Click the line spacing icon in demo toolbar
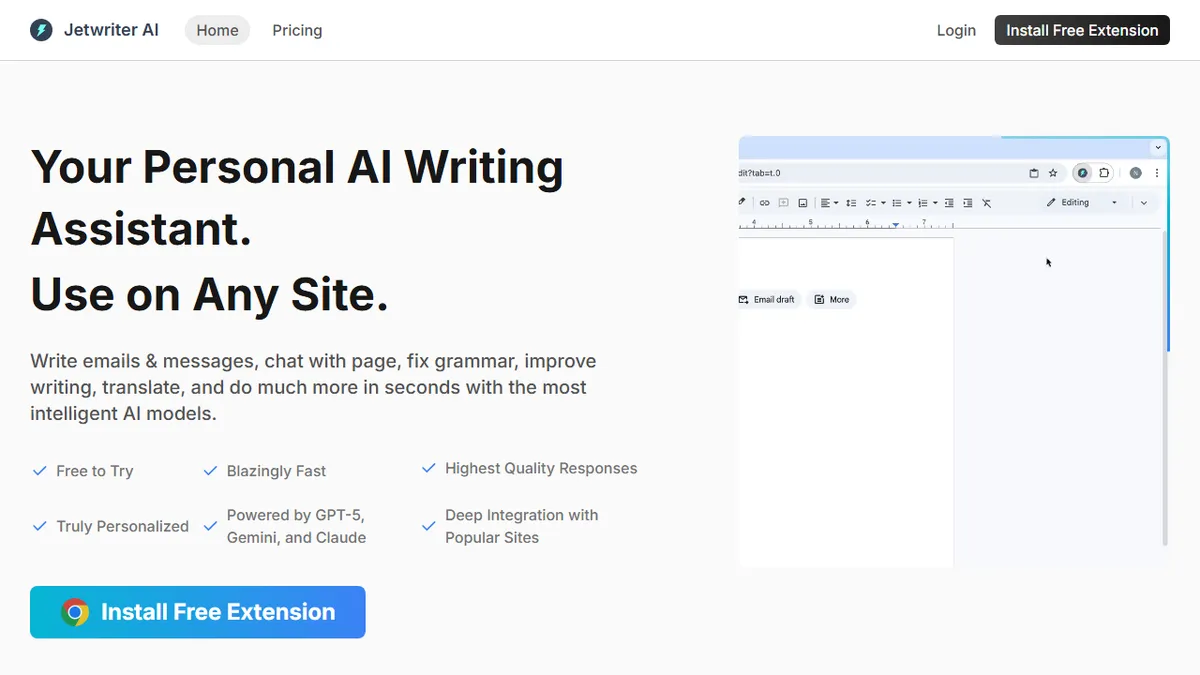The width and height of the screenshot is (1200, 675). point(851,203)
